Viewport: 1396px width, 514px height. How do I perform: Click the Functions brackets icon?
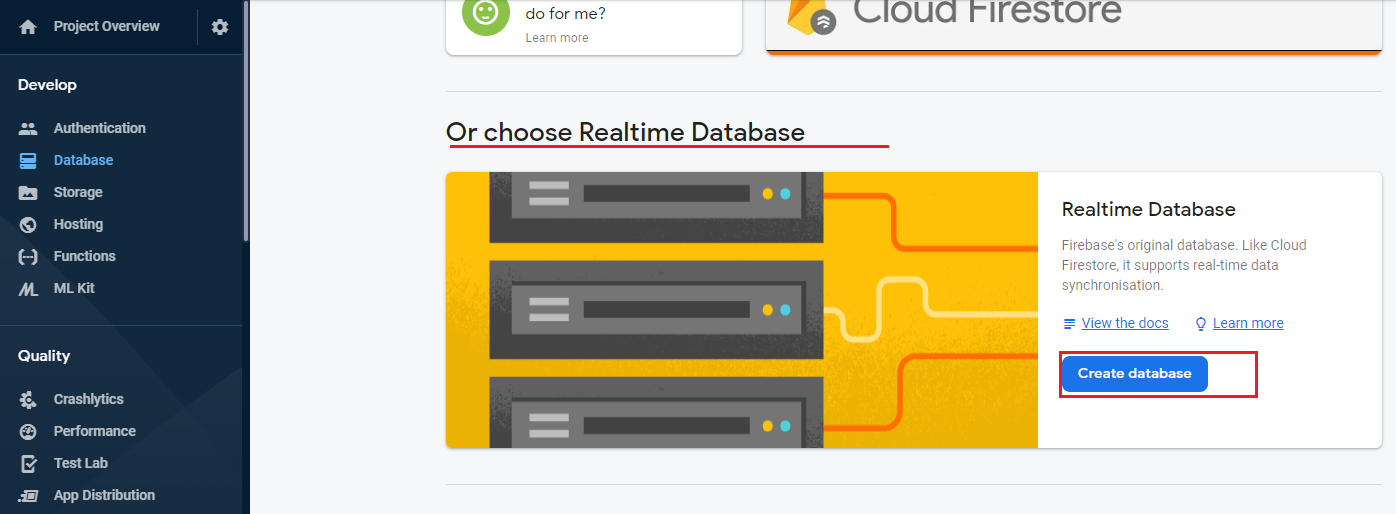28,256
